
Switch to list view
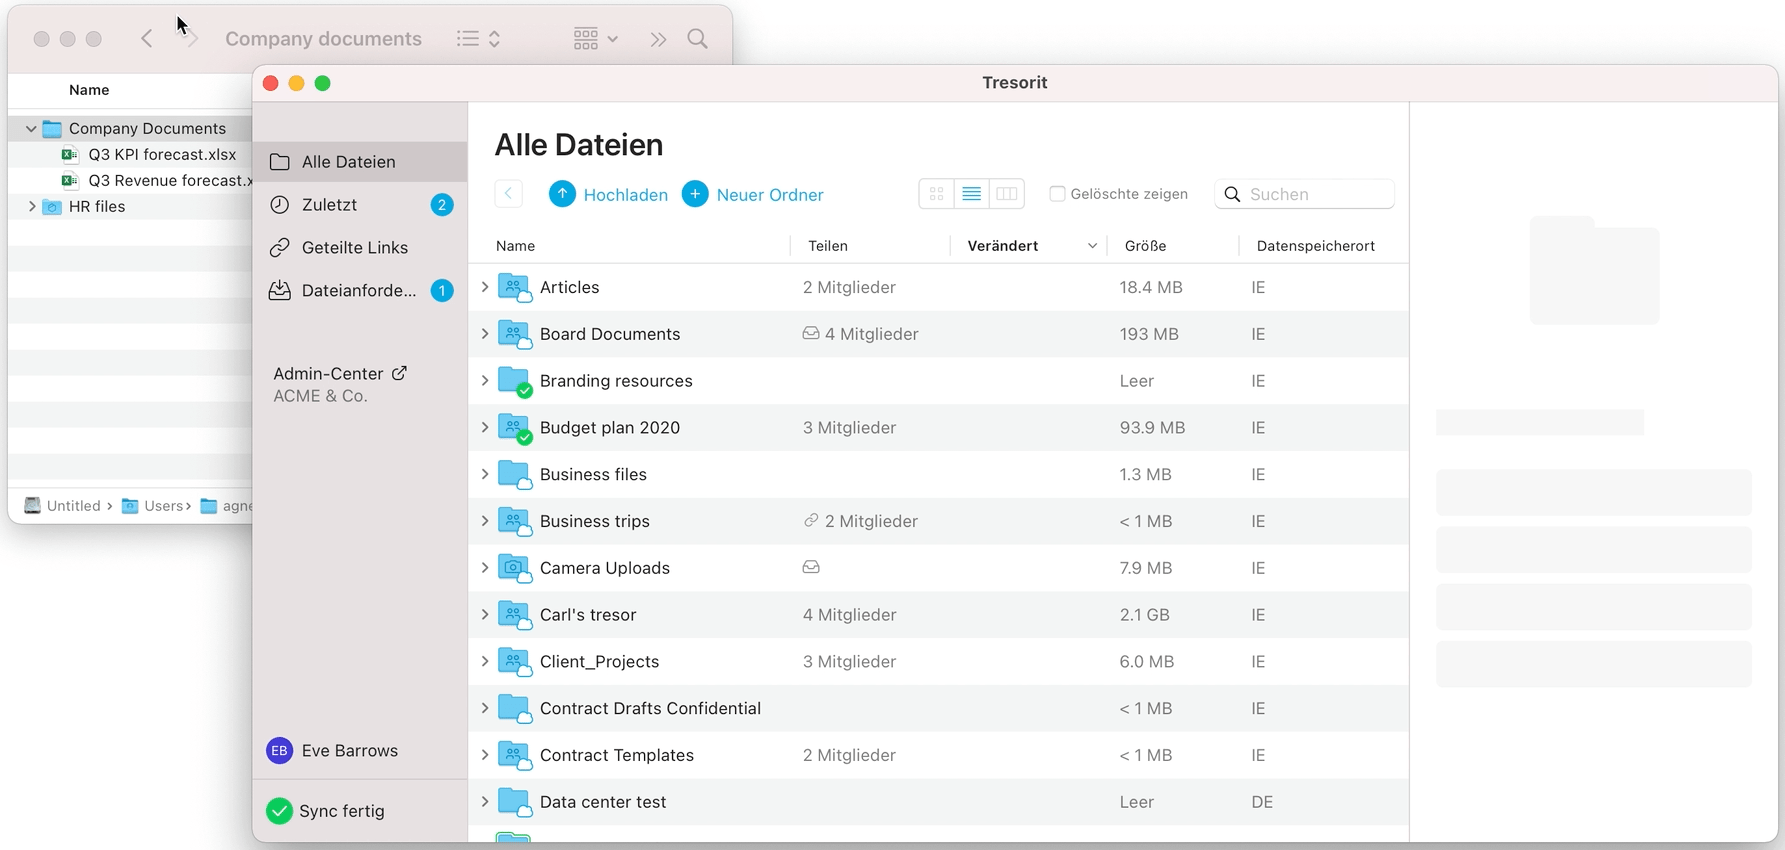(971, 194)
